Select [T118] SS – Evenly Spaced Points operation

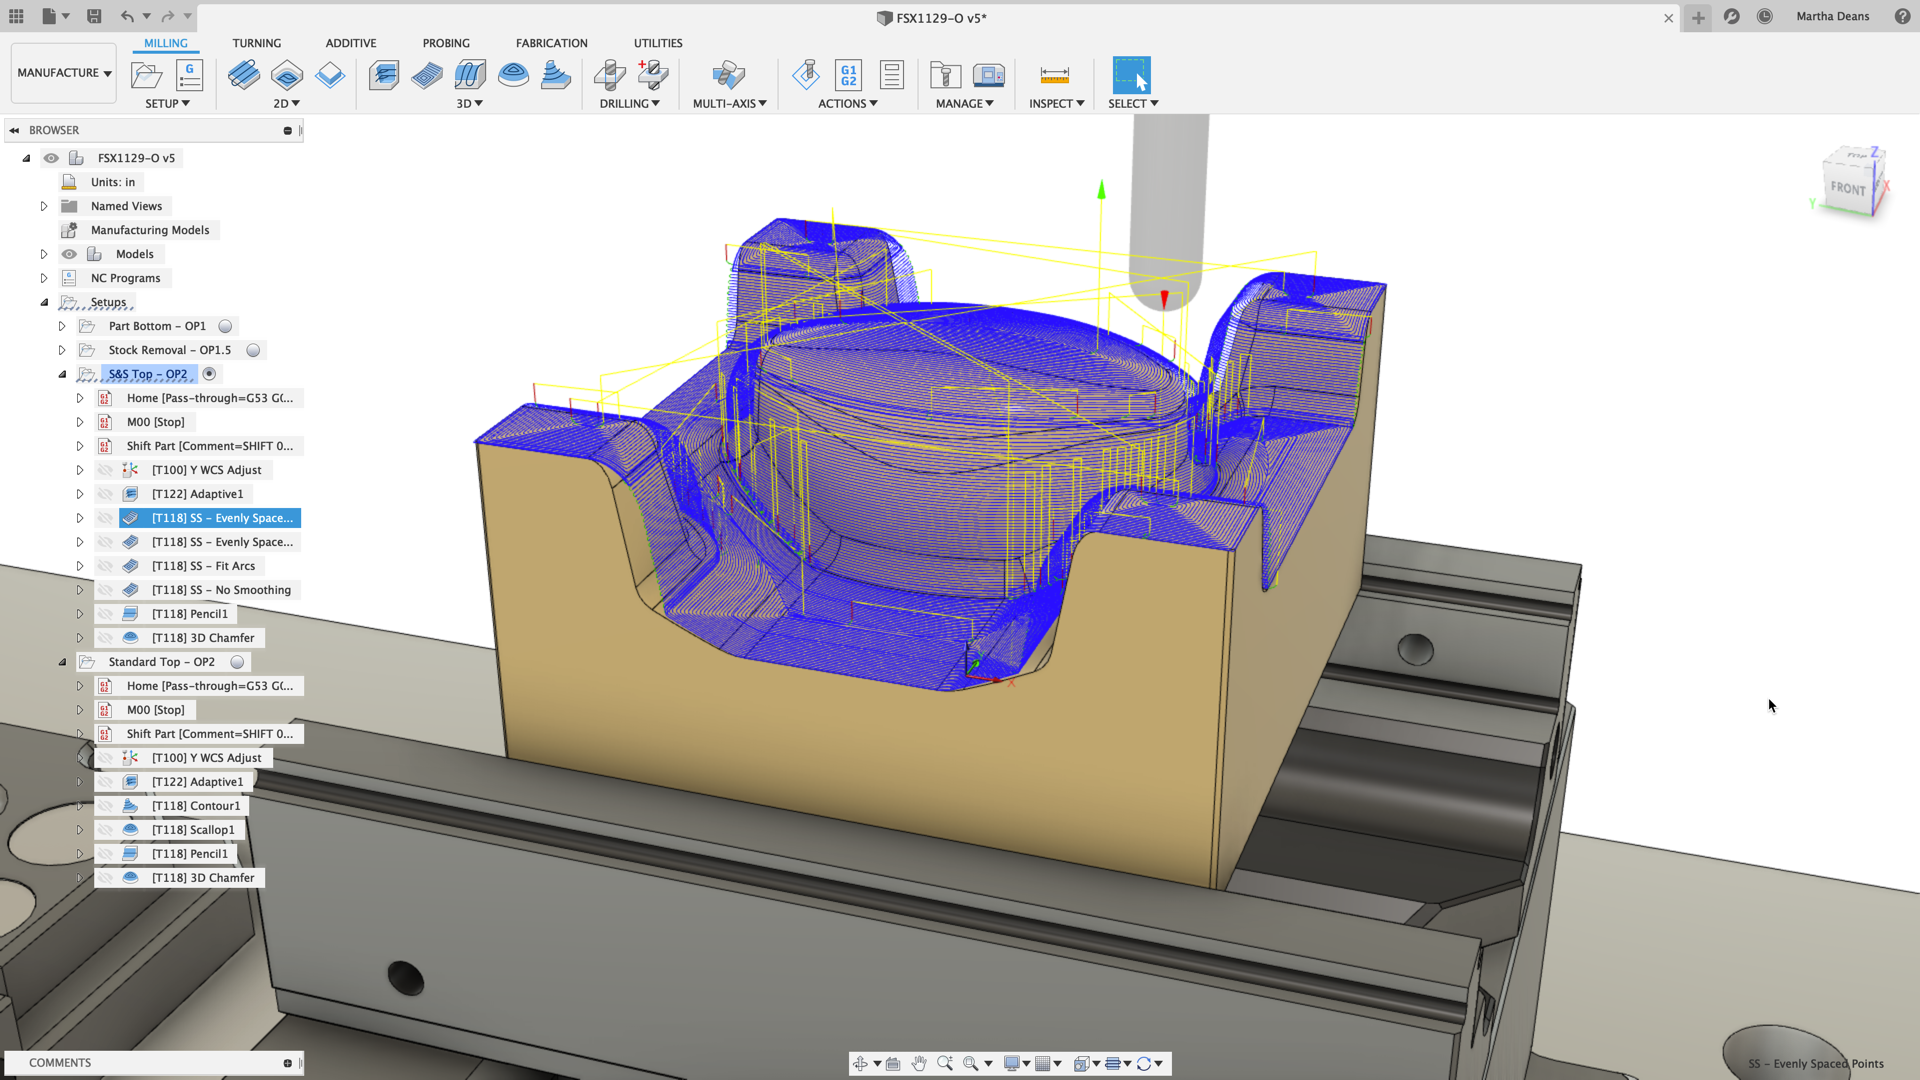click(220, 517)
